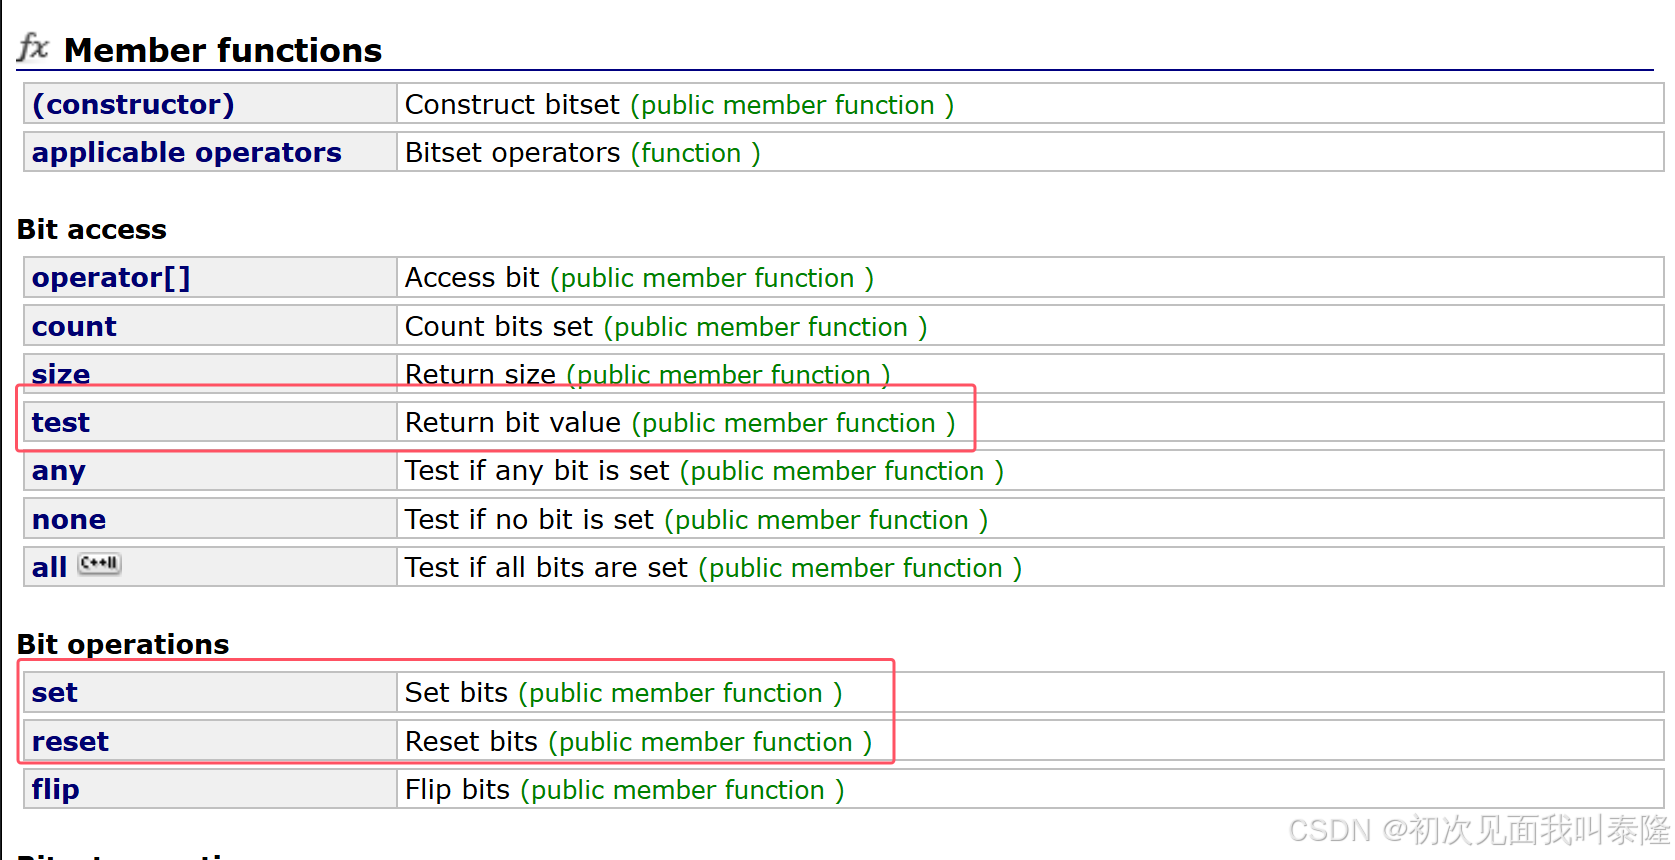The image size is (1675, 860).
Task: Click the 'Test if any bit is set' text
Action: (x=537, y=470)
